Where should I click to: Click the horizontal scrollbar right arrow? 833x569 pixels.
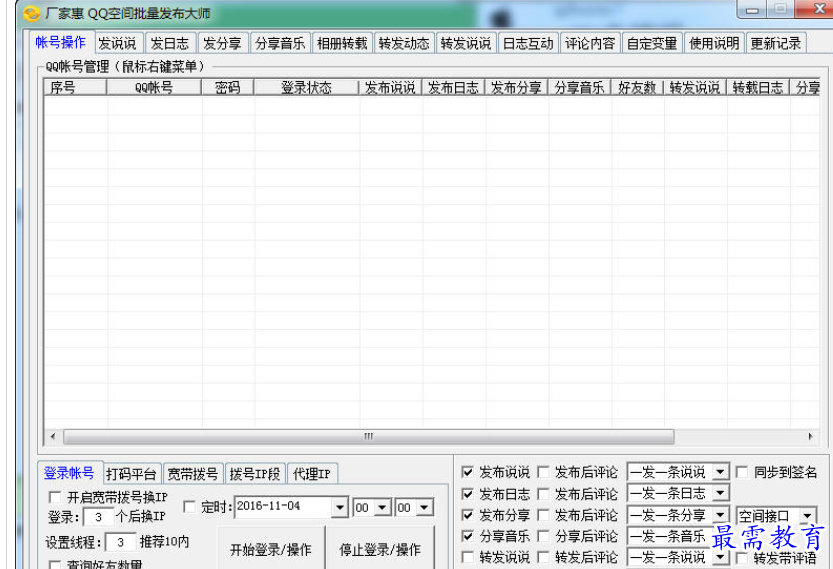[x=810, y=436]
